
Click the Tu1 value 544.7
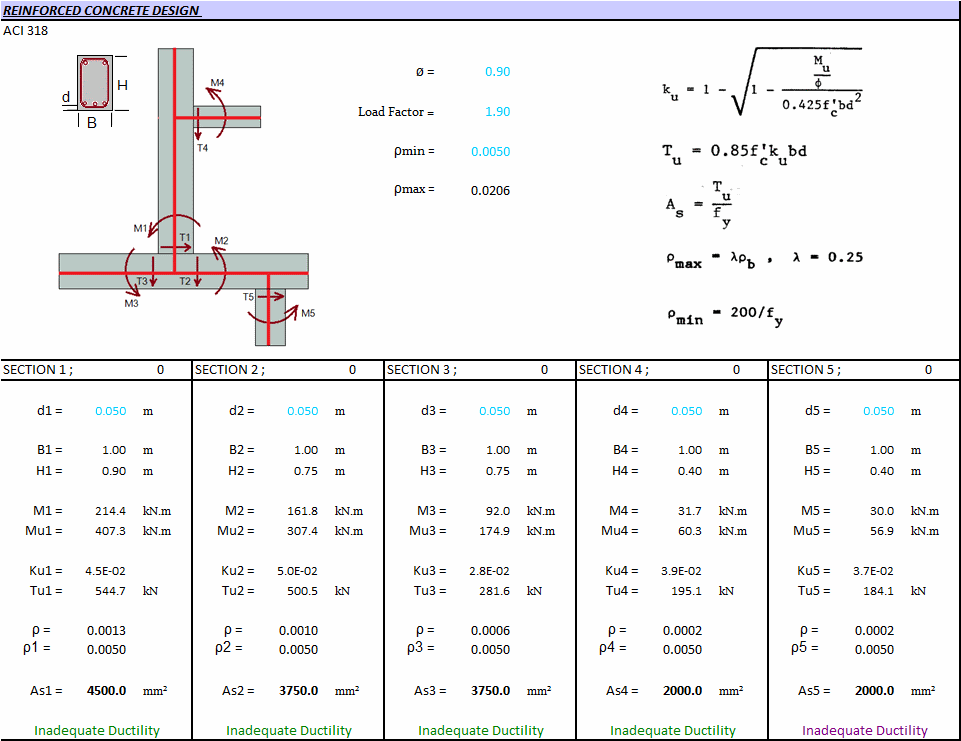click(x=110, y=591)
